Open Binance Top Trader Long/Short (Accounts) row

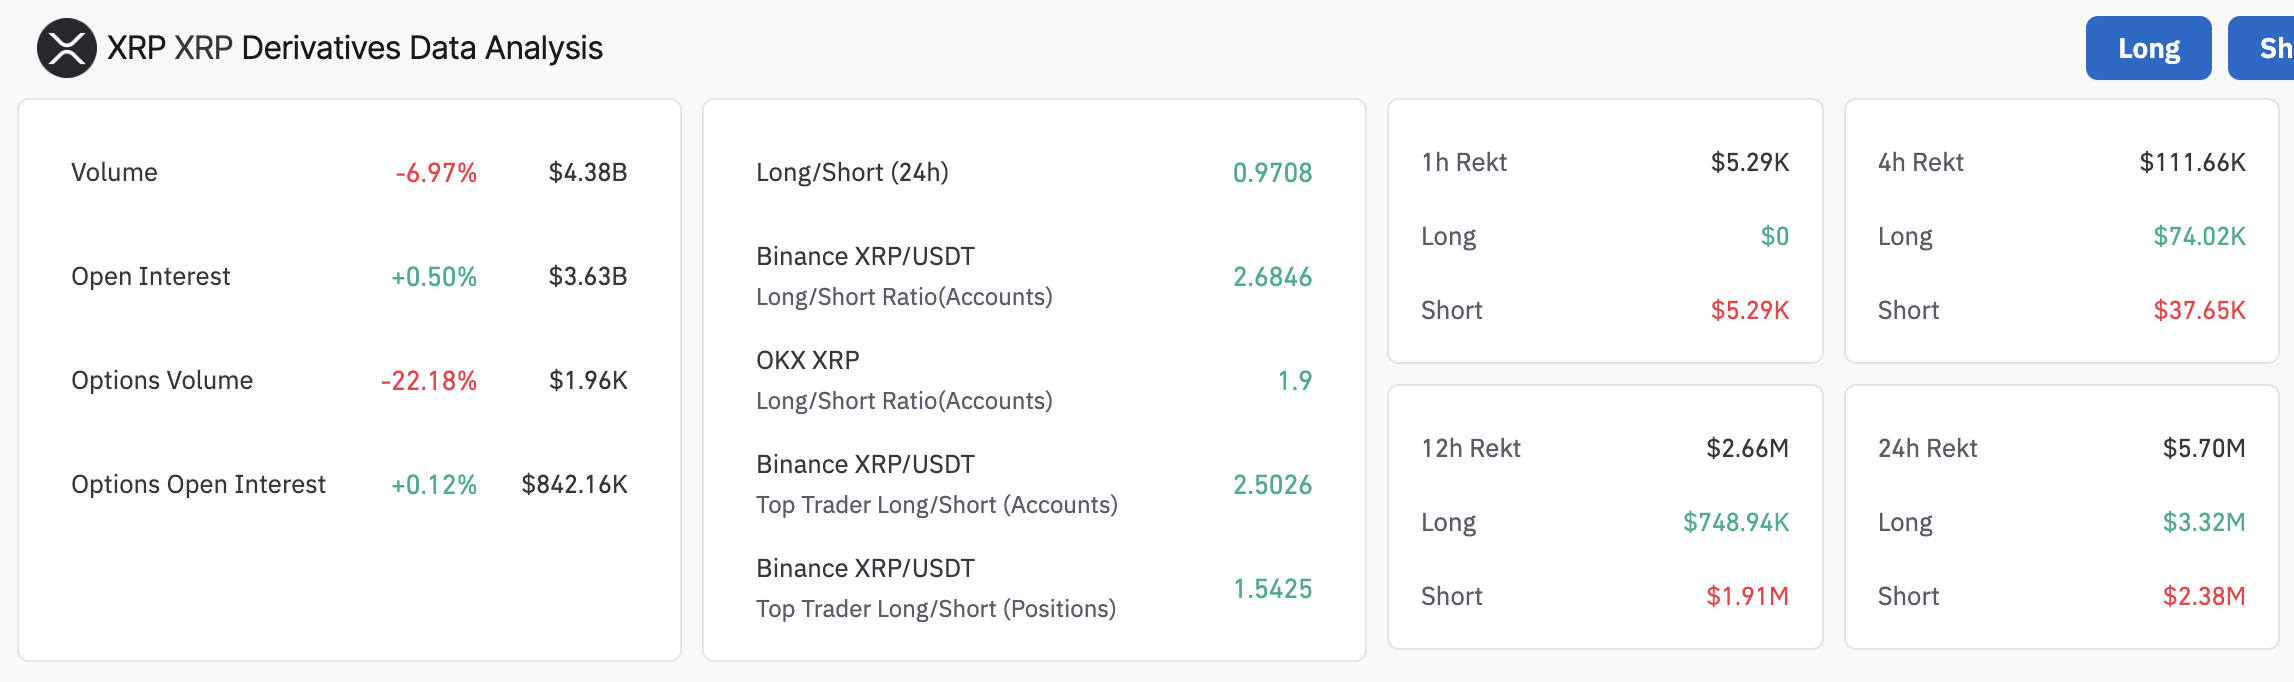point(1034,484)
